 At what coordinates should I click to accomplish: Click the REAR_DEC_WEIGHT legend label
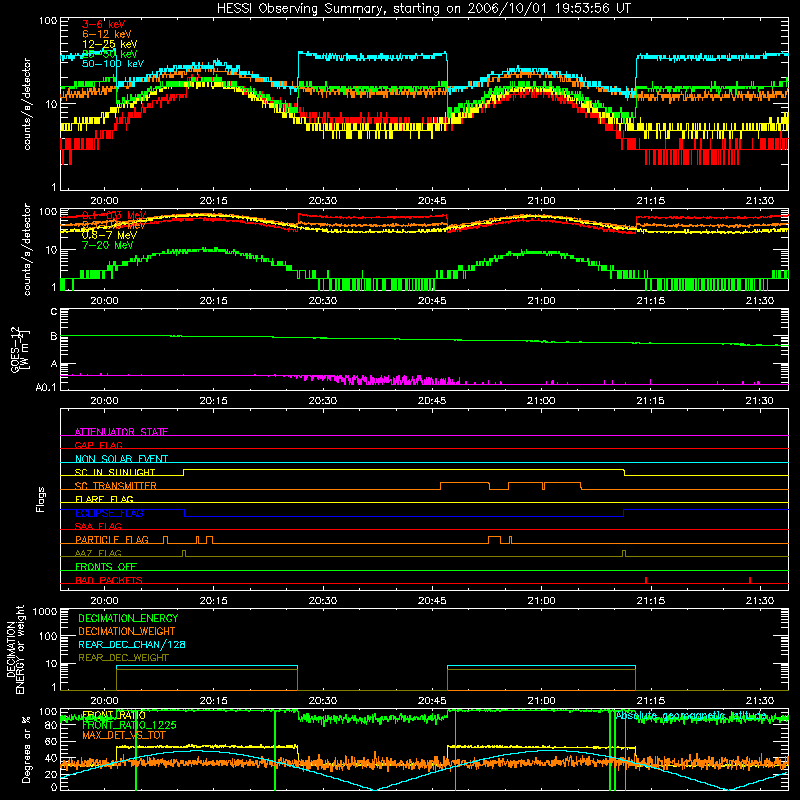(123, 658)
